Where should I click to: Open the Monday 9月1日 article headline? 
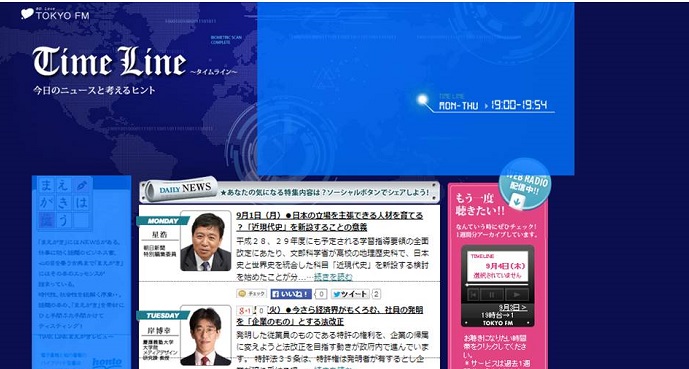pyautogui.click(x=330, y=221)
